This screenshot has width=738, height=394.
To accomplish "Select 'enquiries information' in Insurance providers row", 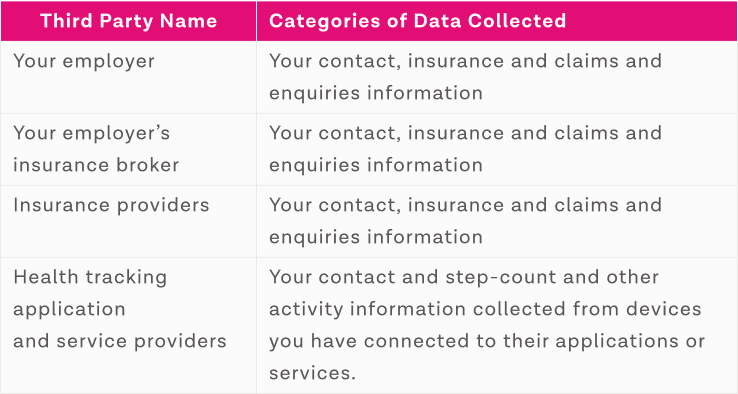I will pyautogui.click(x=376, y=237).
